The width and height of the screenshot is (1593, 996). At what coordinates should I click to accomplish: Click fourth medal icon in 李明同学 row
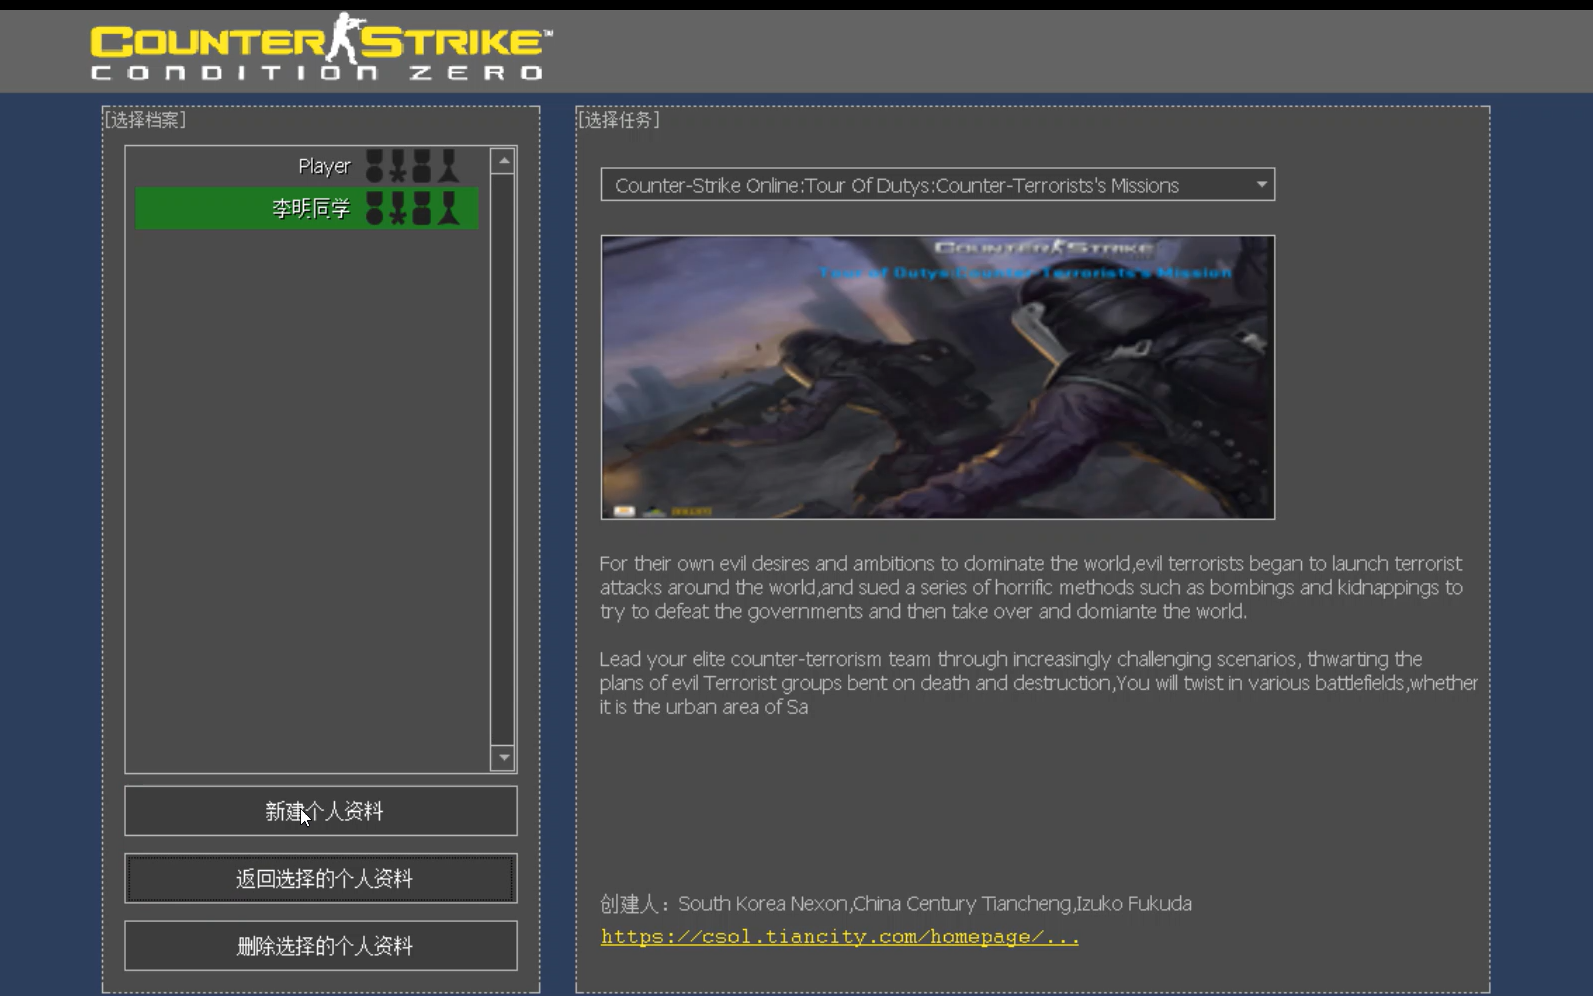(x=449, y=208)
